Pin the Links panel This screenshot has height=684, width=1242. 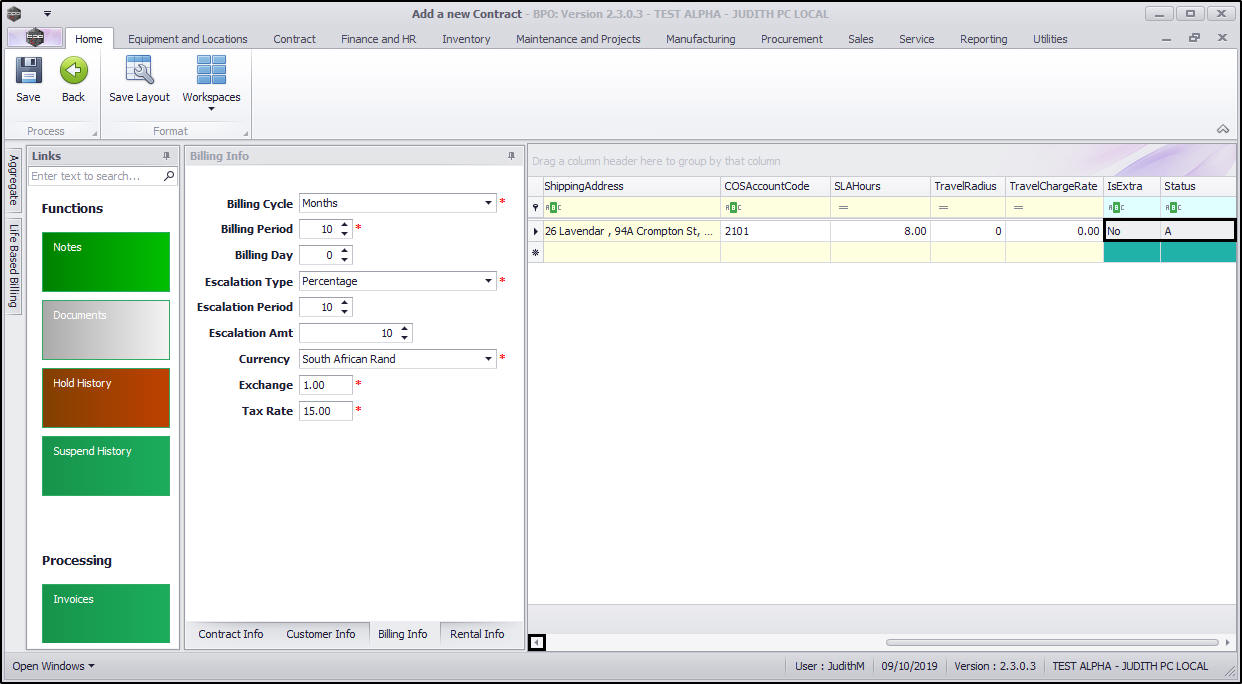(166, 156)
